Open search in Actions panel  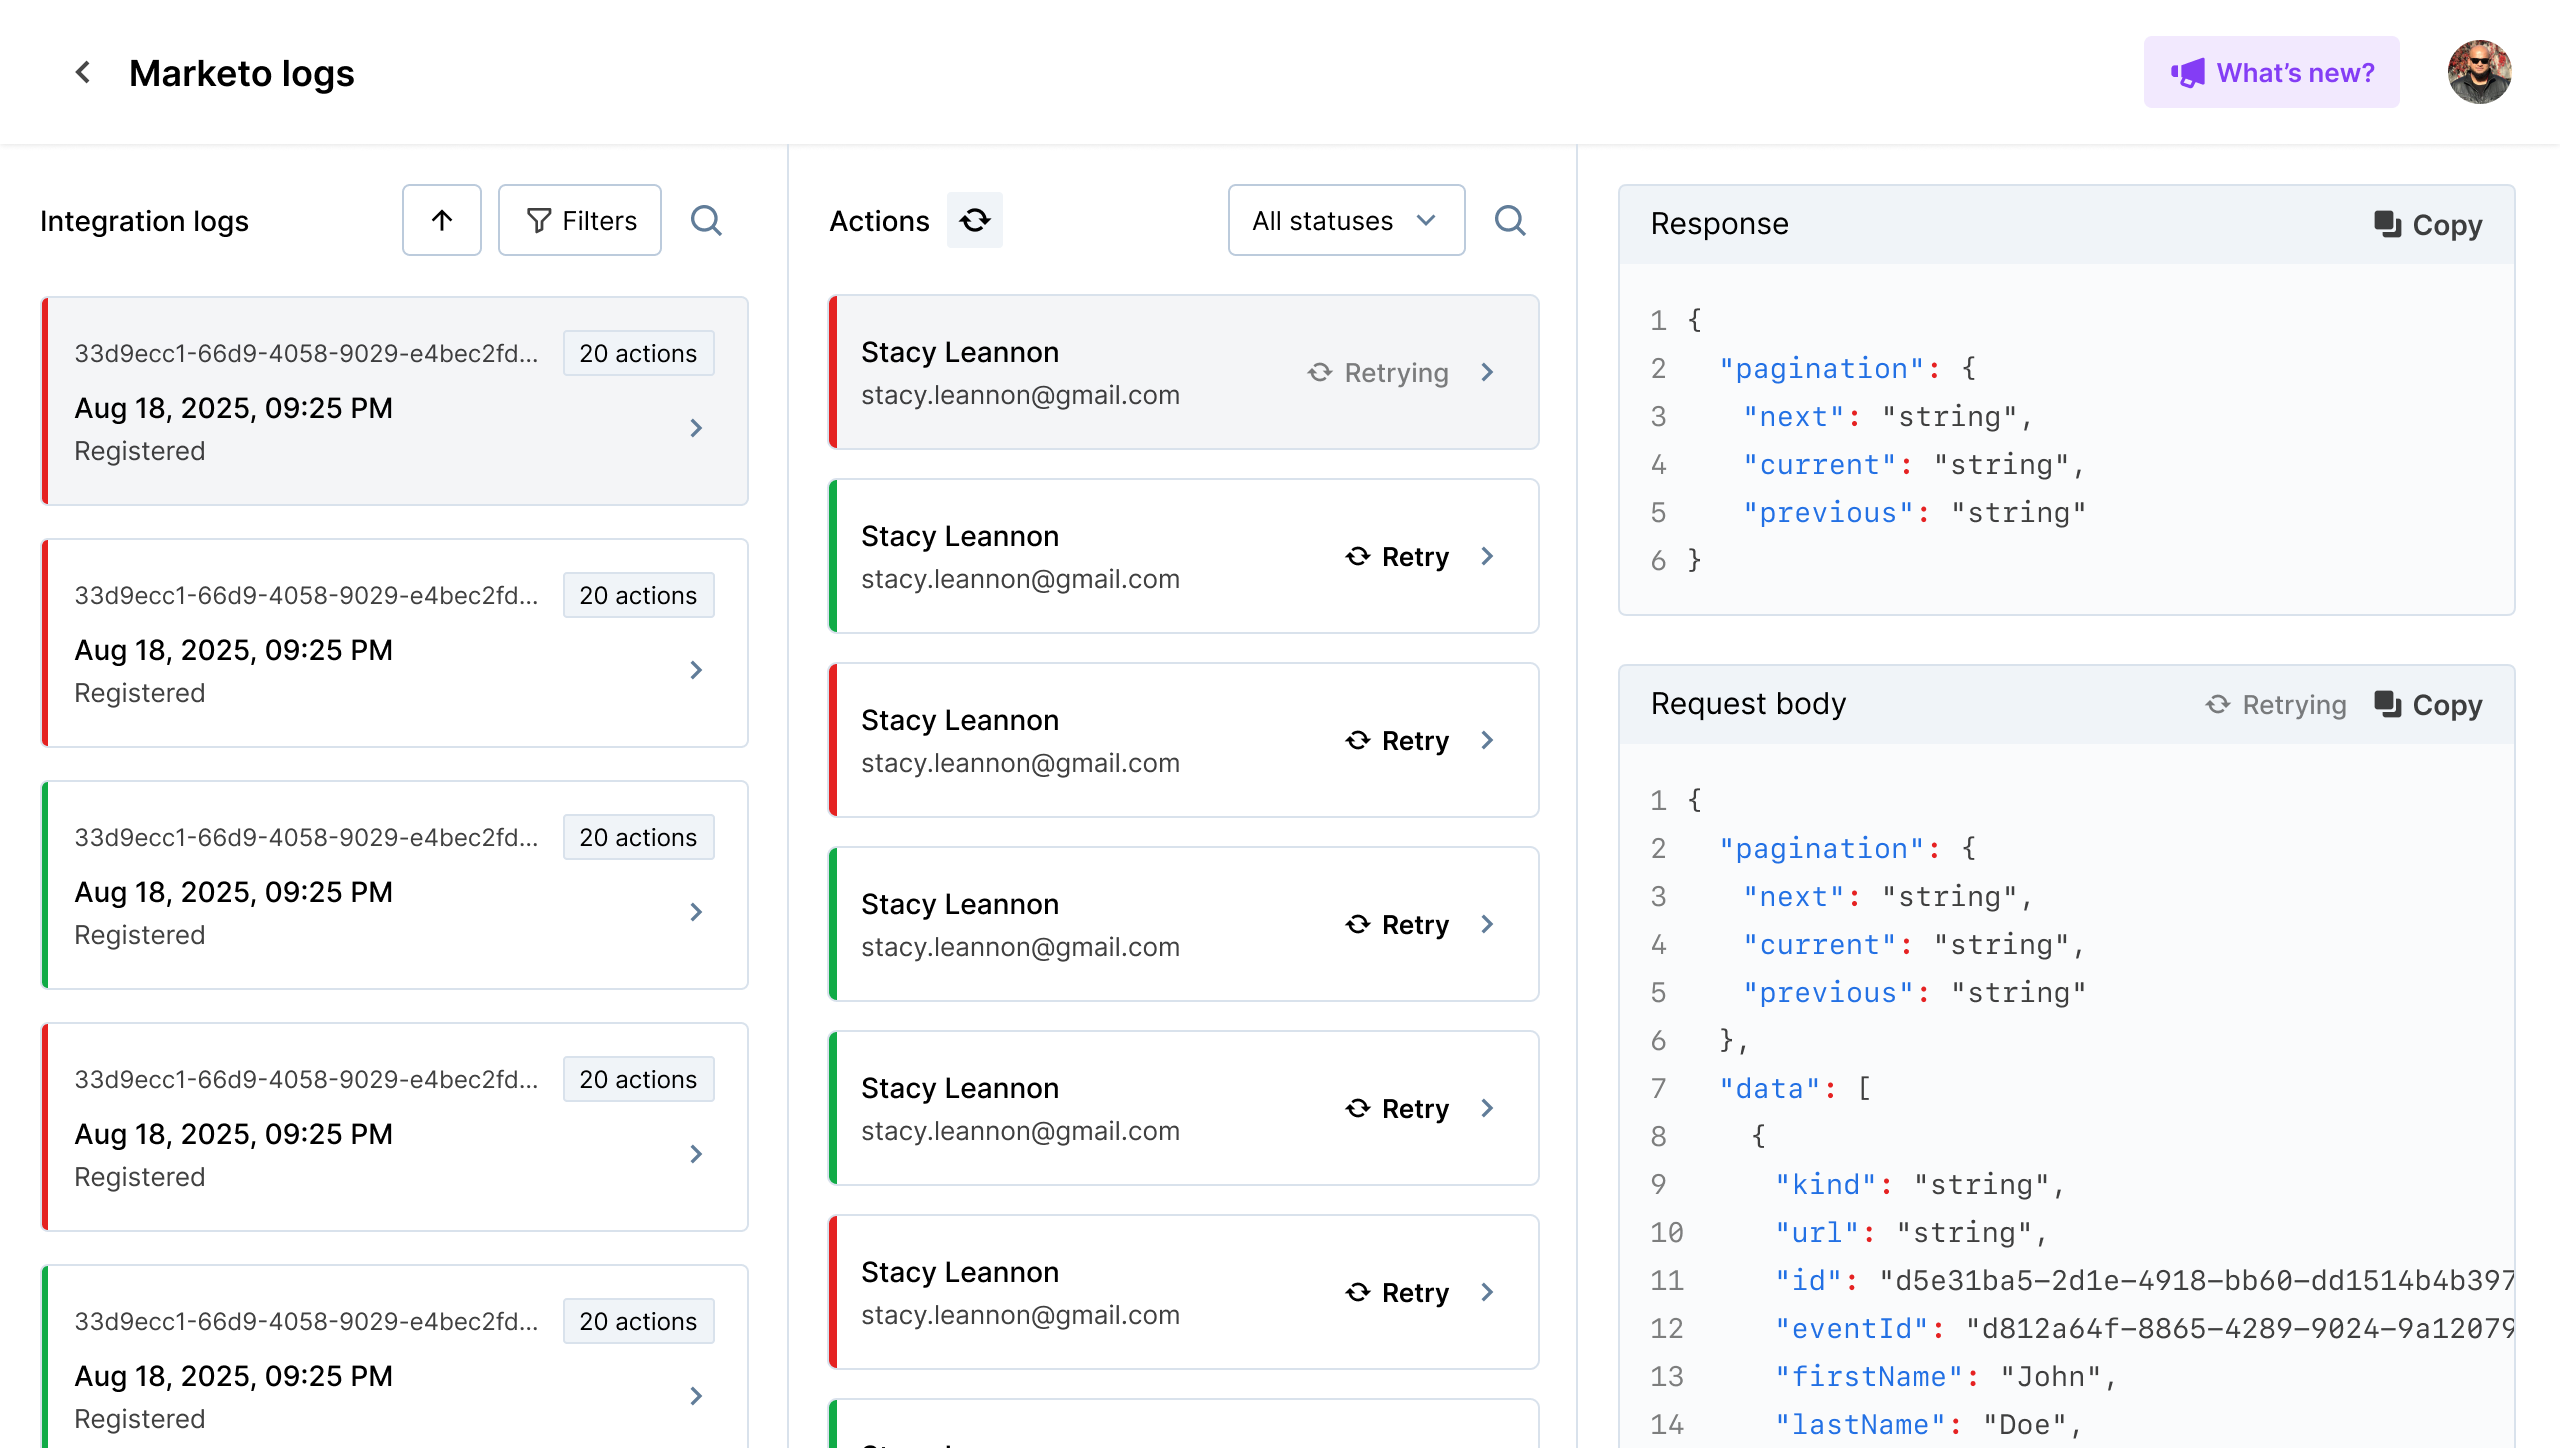1510,220
